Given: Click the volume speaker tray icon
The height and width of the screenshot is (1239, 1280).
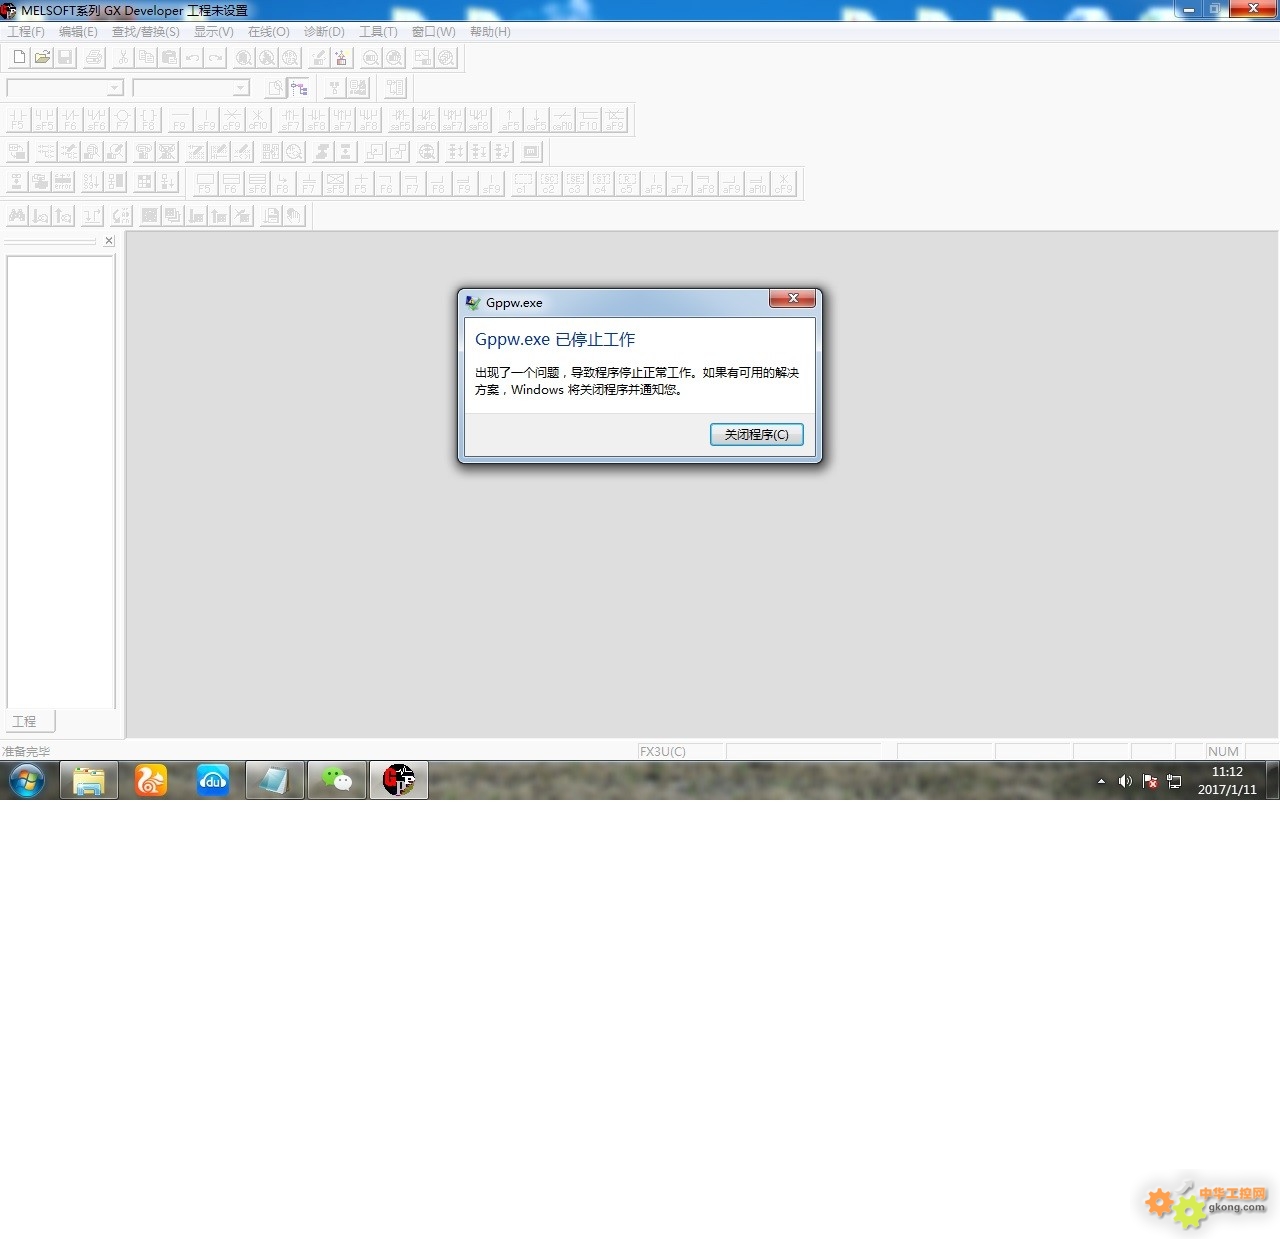Looking at the screenshot, I should click(1125, 781).
